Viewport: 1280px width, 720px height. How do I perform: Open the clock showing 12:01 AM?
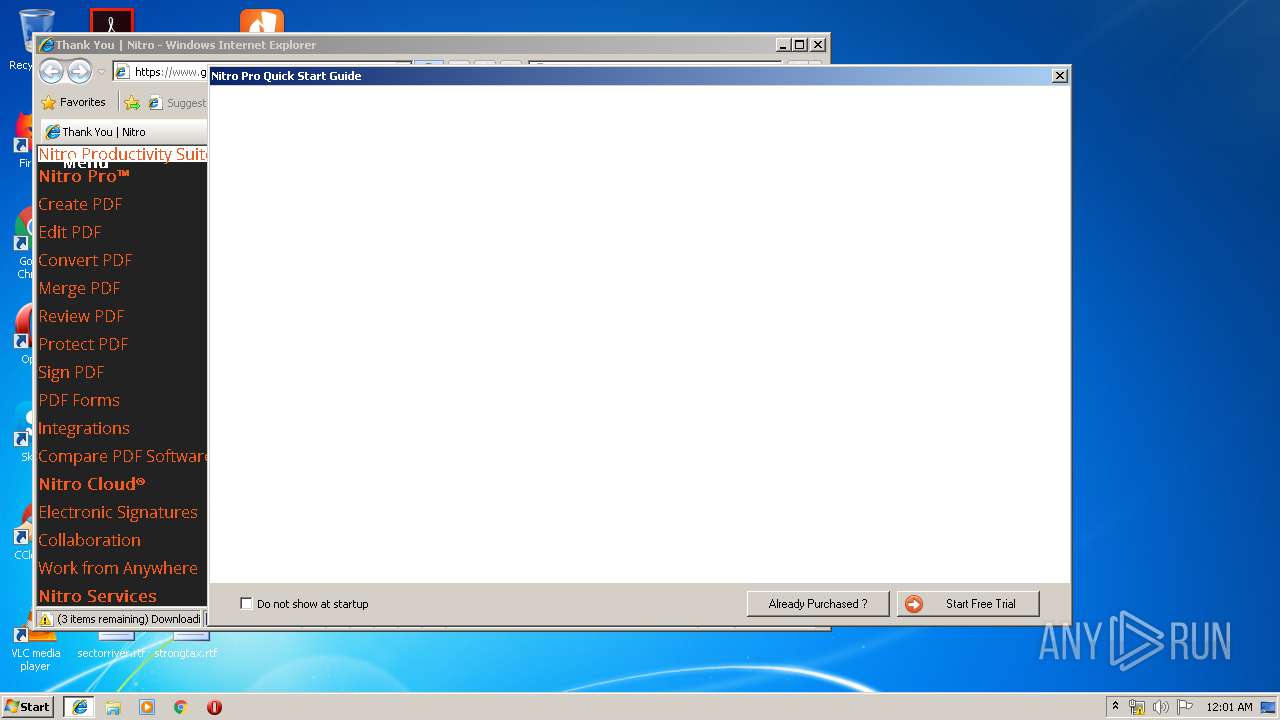(1229, 707)
